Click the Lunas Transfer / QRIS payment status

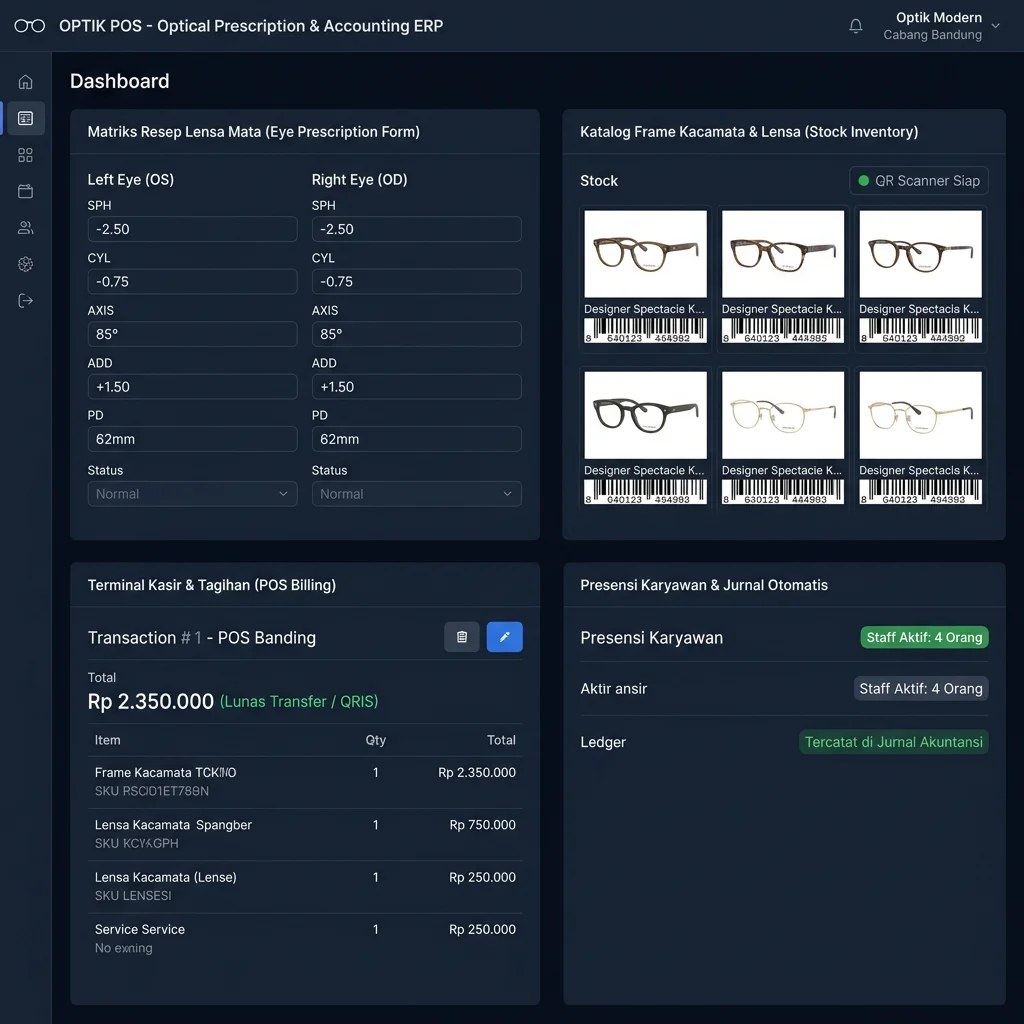point(299,702)
